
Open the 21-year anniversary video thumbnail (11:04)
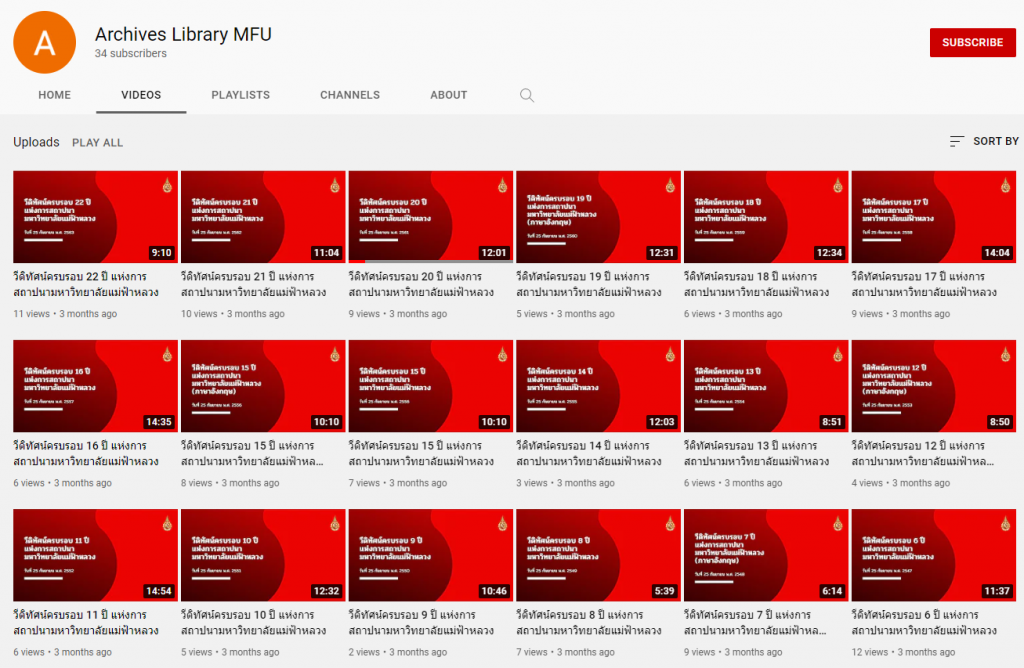262,216
